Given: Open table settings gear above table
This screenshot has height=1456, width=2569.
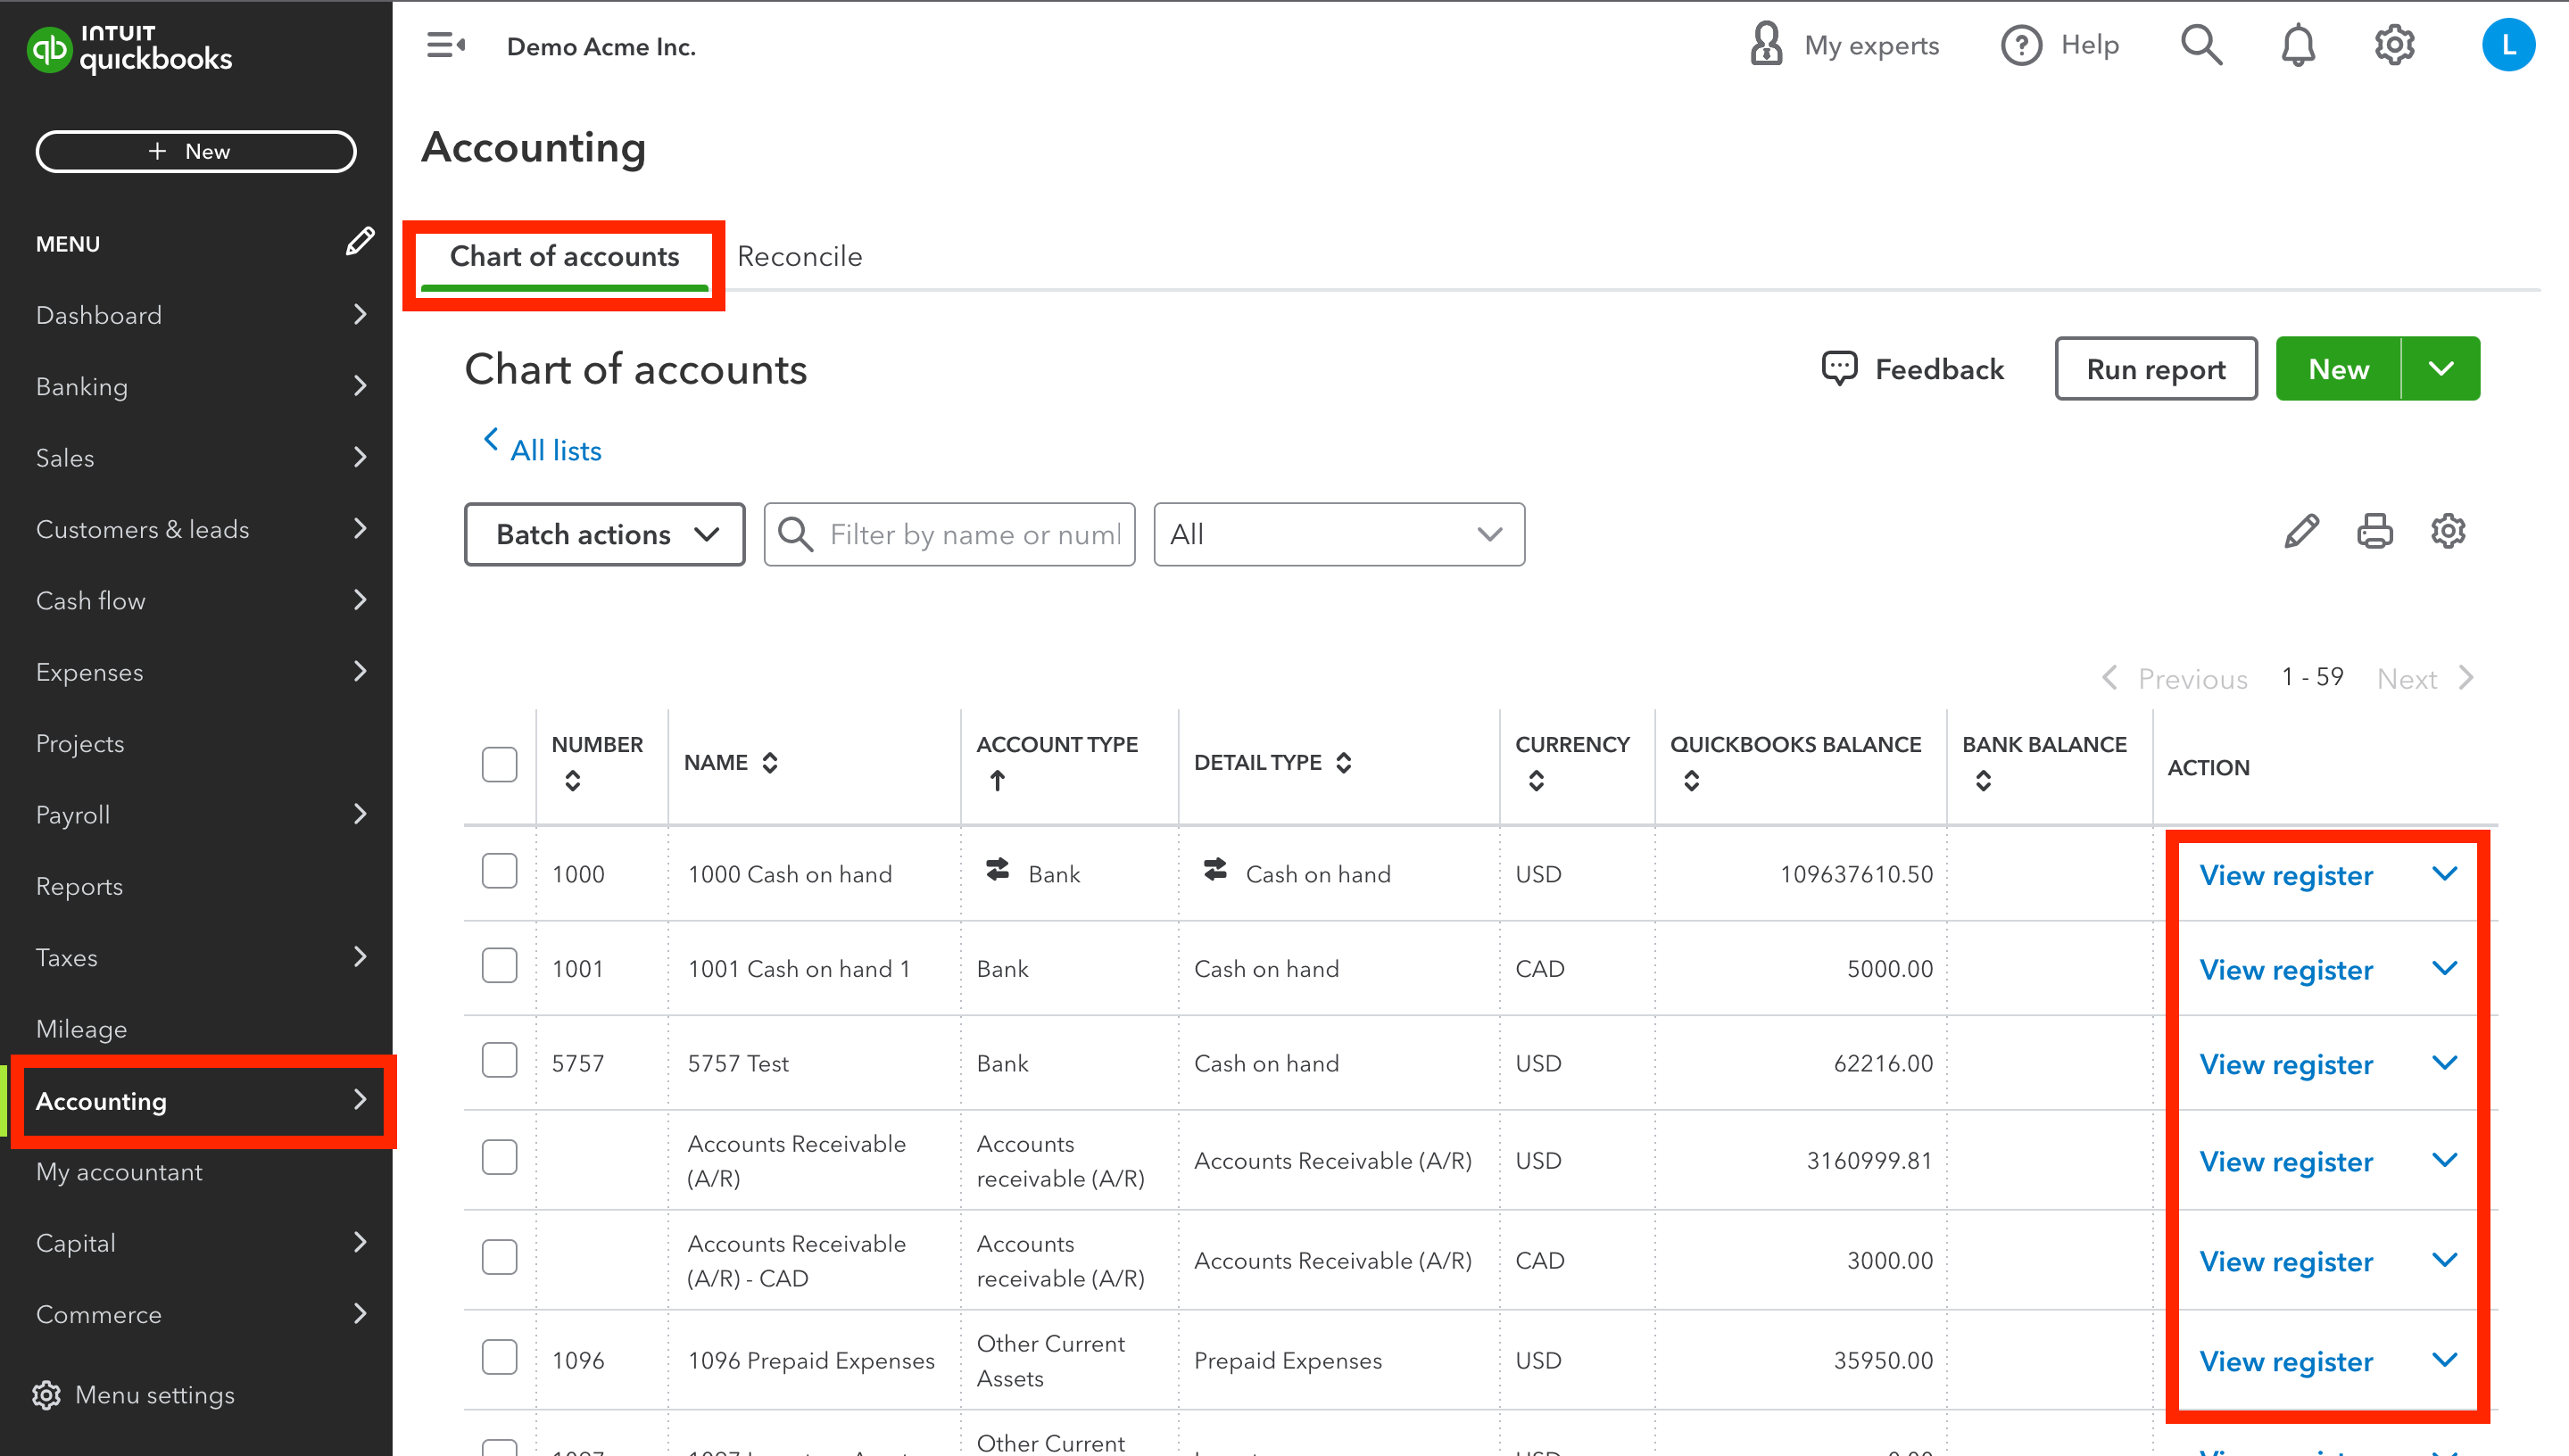Looking at the screenshot, I should [x=2447, y=532].
